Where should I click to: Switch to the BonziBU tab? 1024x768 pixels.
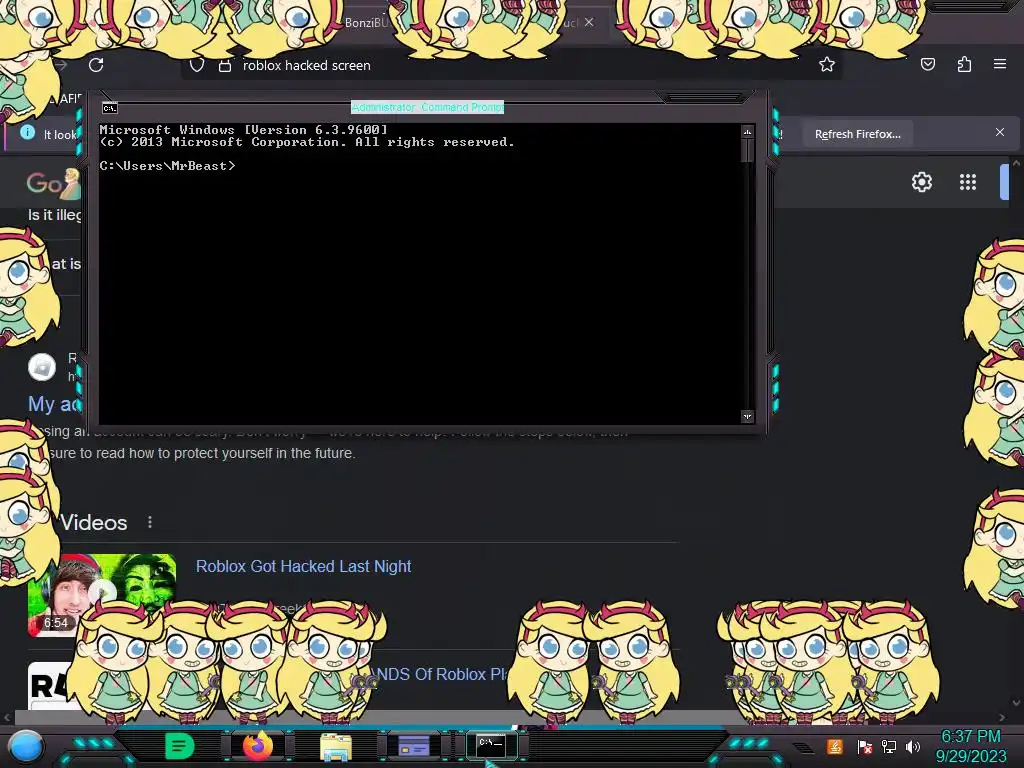pos(366,23)
